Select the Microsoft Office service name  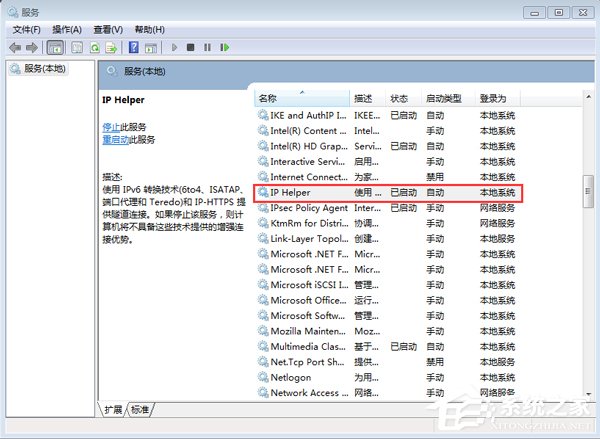pyautogui.click(x=308, y=300)
